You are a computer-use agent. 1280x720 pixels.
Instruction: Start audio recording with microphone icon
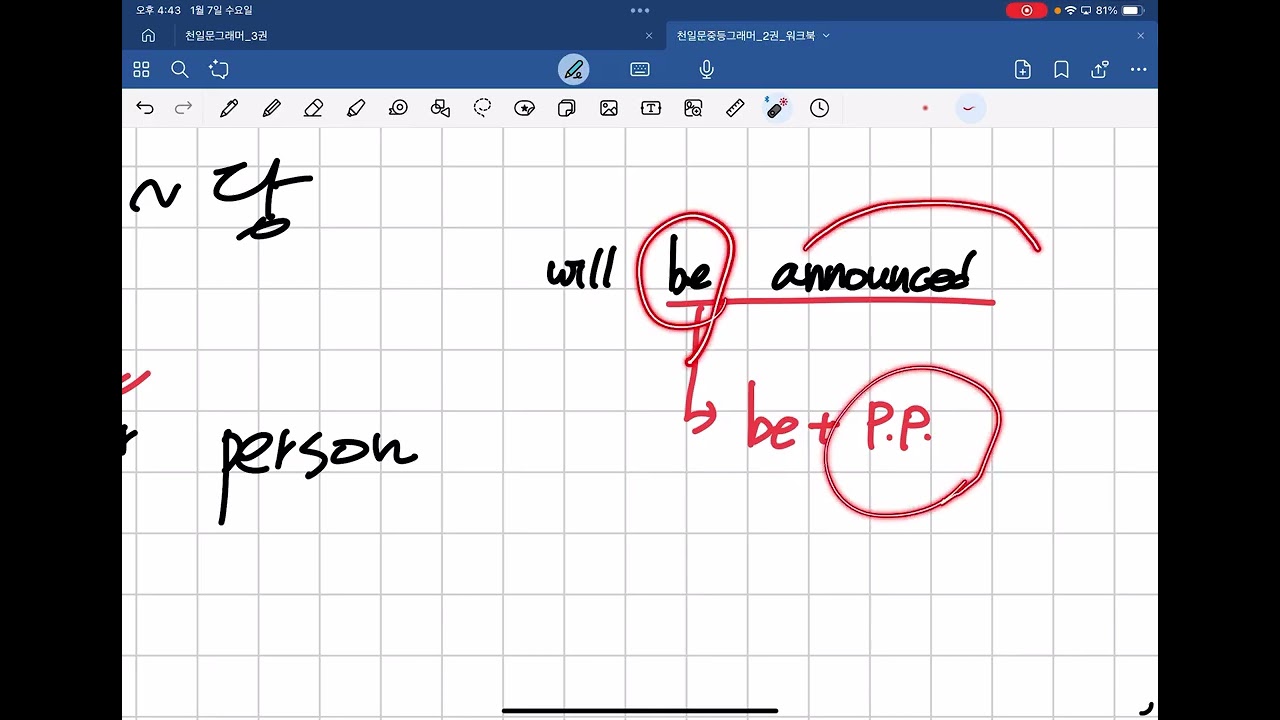pos(706,70)
